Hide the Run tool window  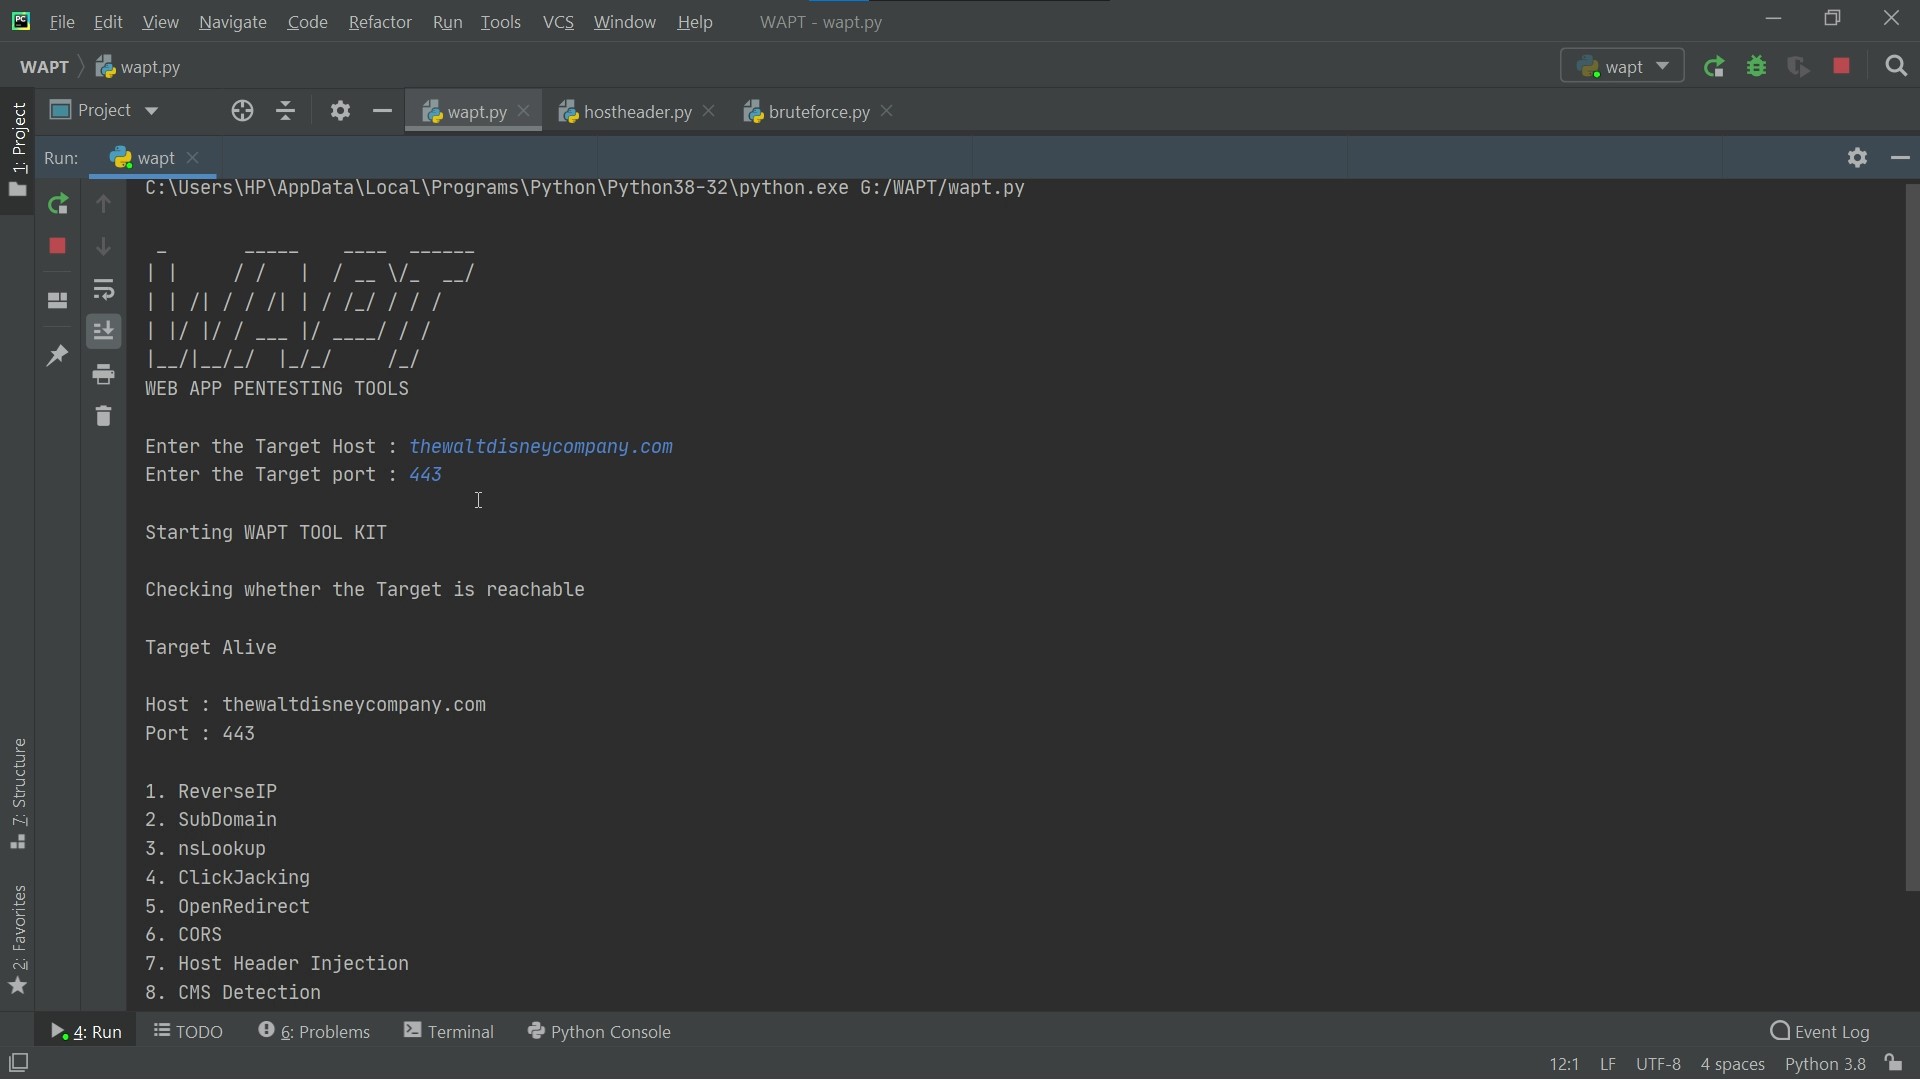click(1901, 158)
